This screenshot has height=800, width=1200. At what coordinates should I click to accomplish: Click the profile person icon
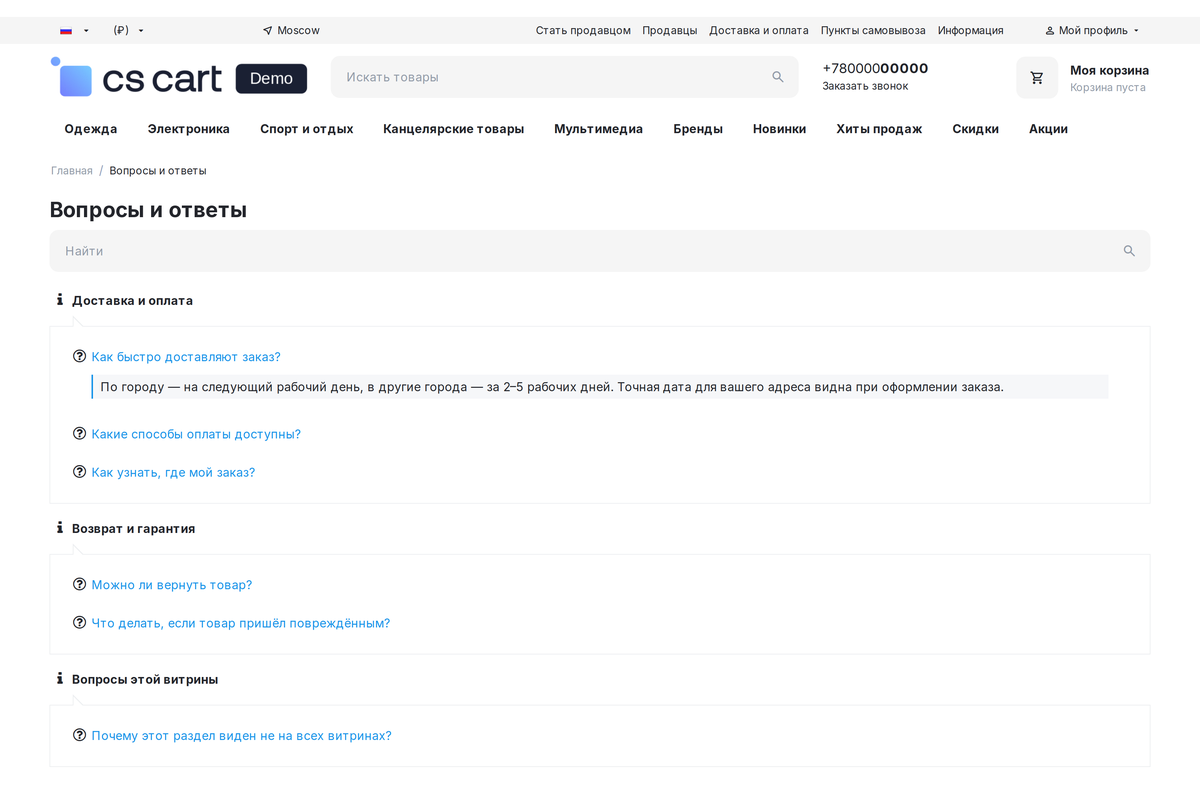coord(1050,31)
